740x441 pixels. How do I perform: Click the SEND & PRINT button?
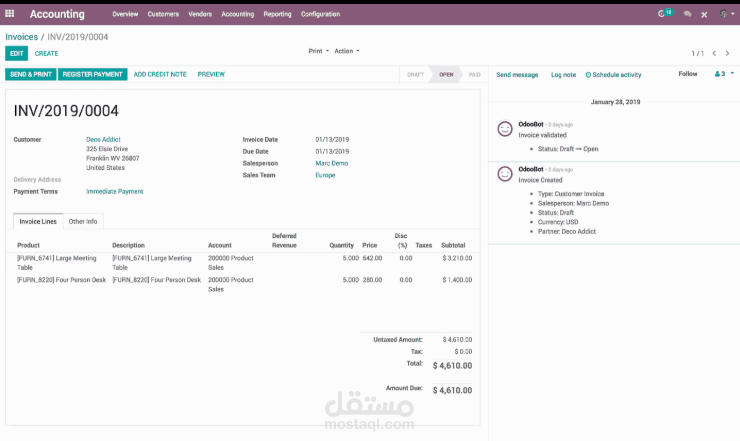(31, 74)
